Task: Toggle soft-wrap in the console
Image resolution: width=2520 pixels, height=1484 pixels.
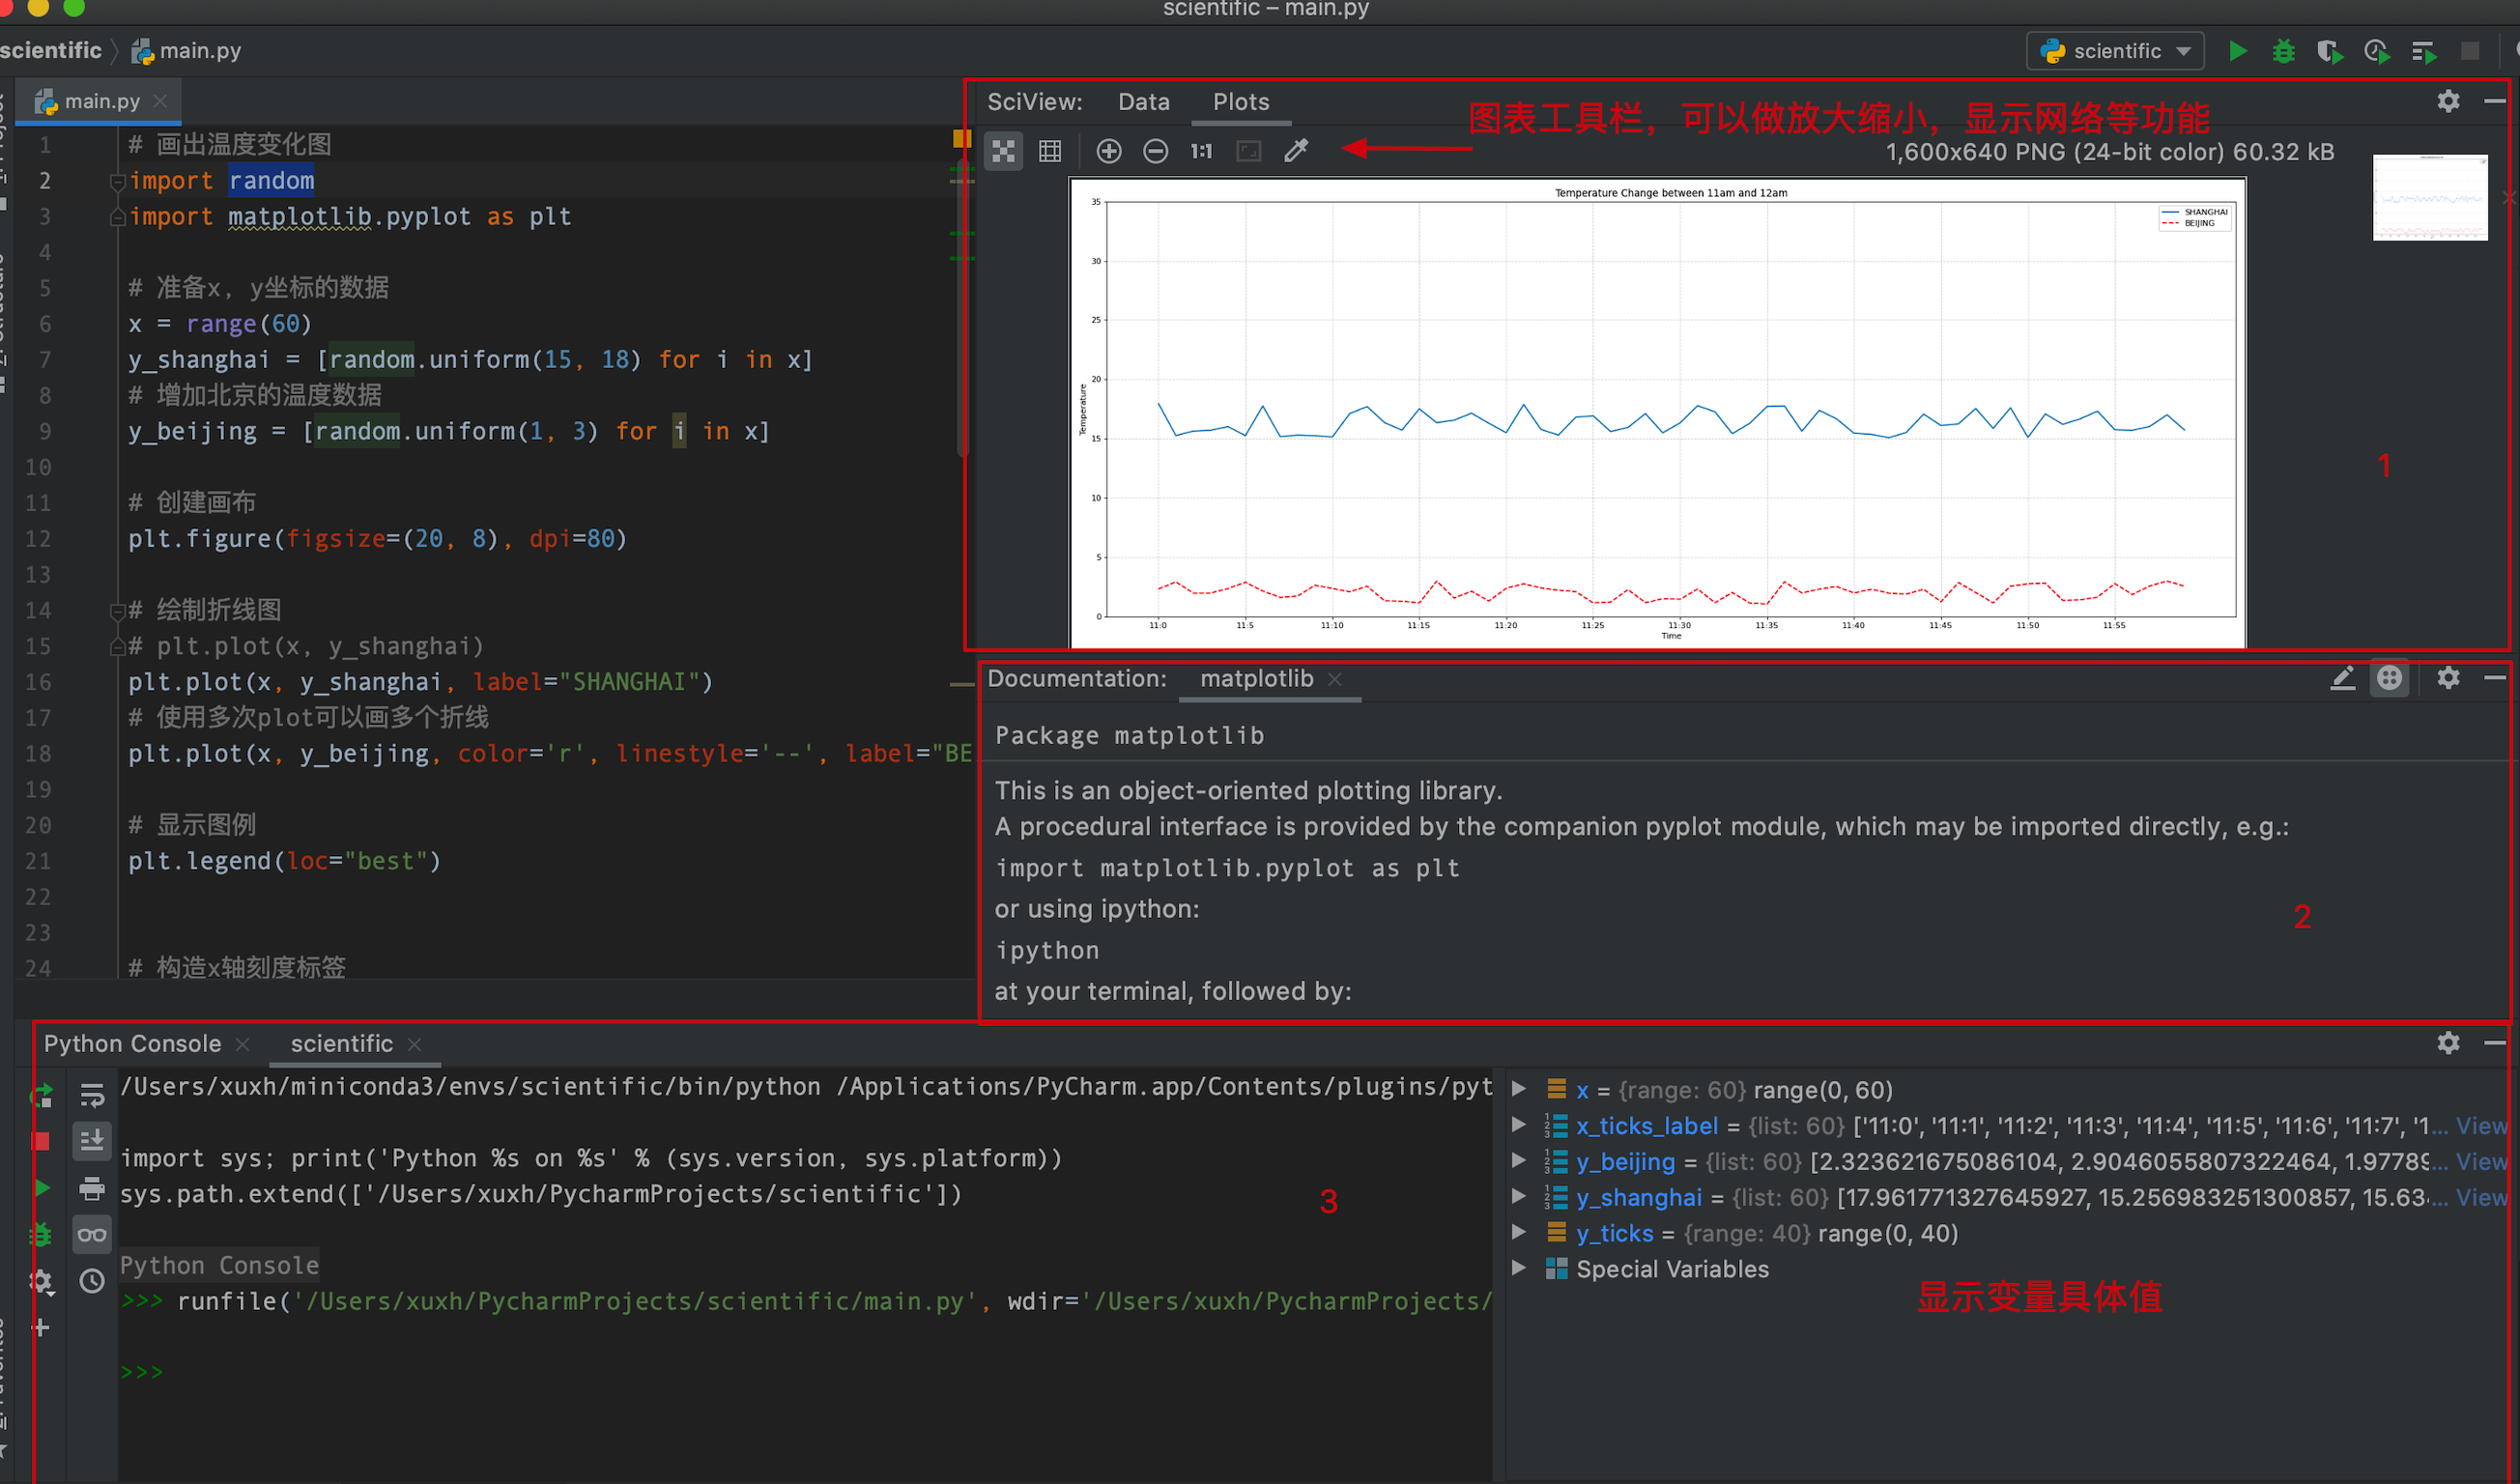Action: [92, 1096]
